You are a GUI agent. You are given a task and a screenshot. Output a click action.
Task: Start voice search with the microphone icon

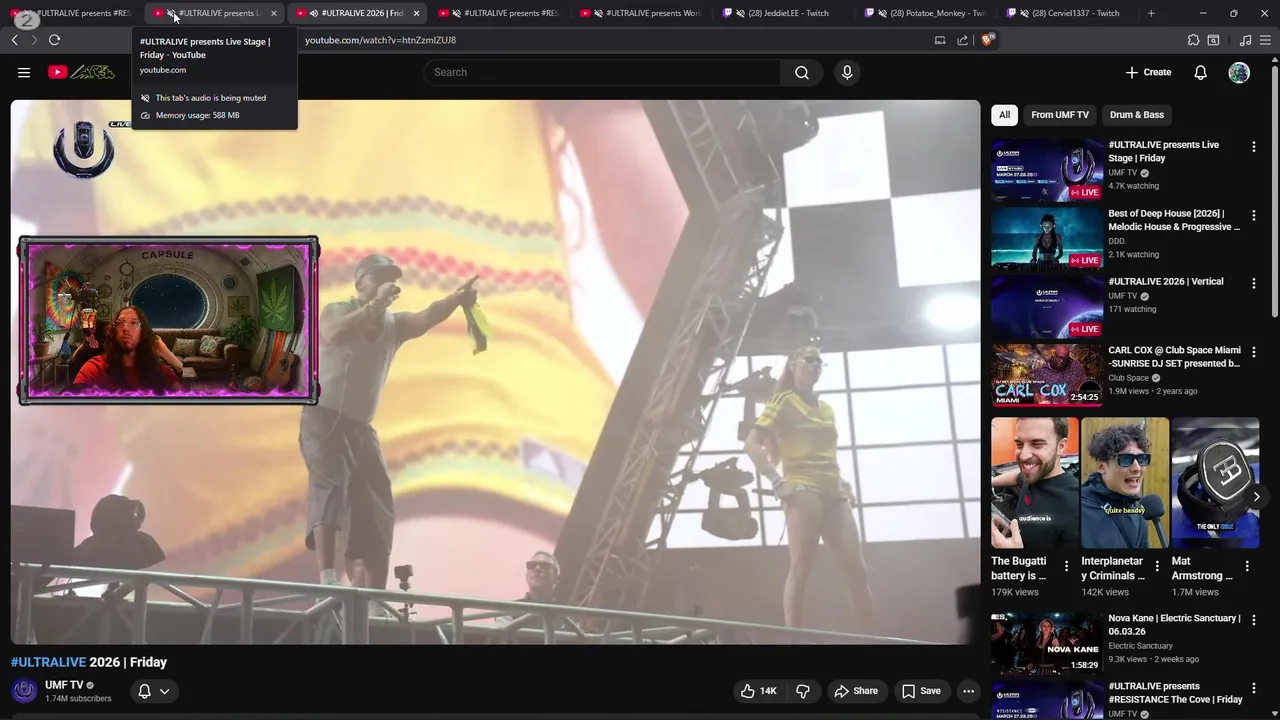(x=847, y=72)
